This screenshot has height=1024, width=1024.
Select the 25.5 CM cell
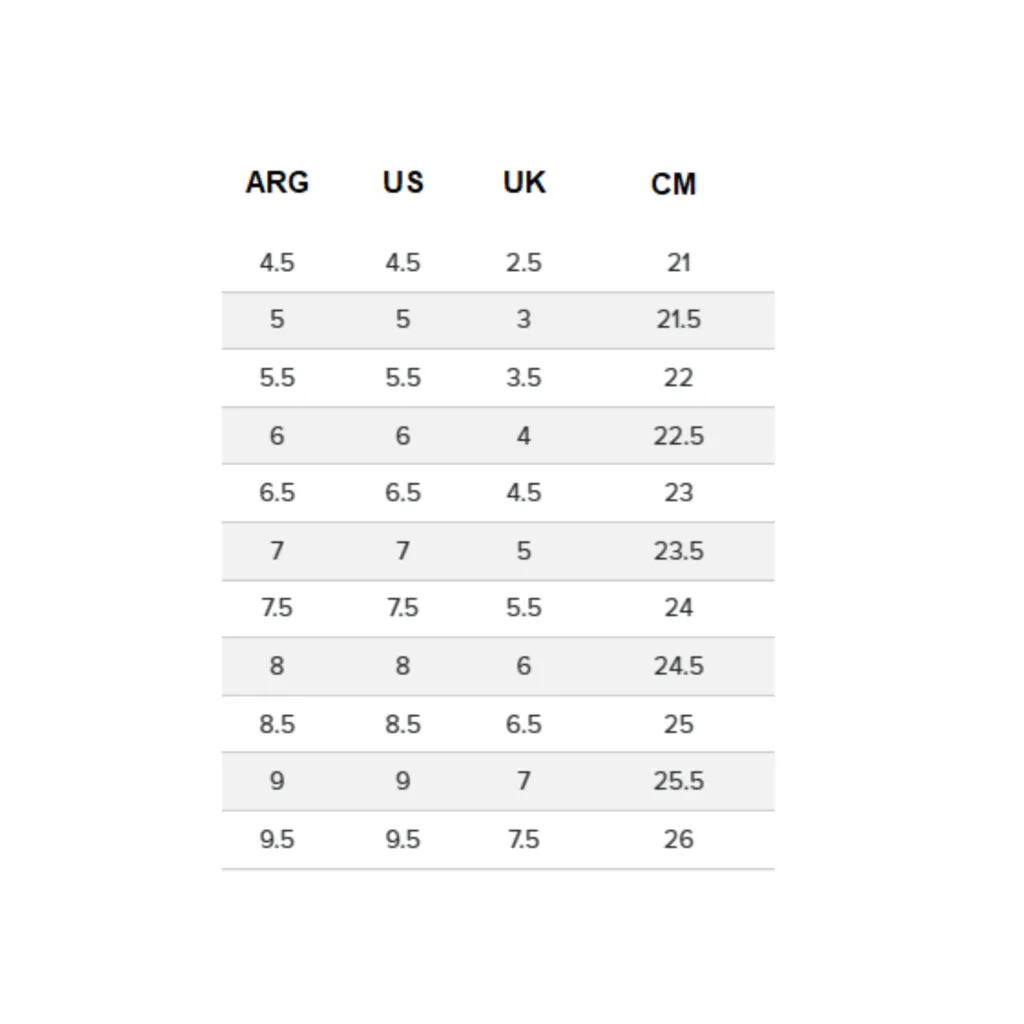pos(679,781)
